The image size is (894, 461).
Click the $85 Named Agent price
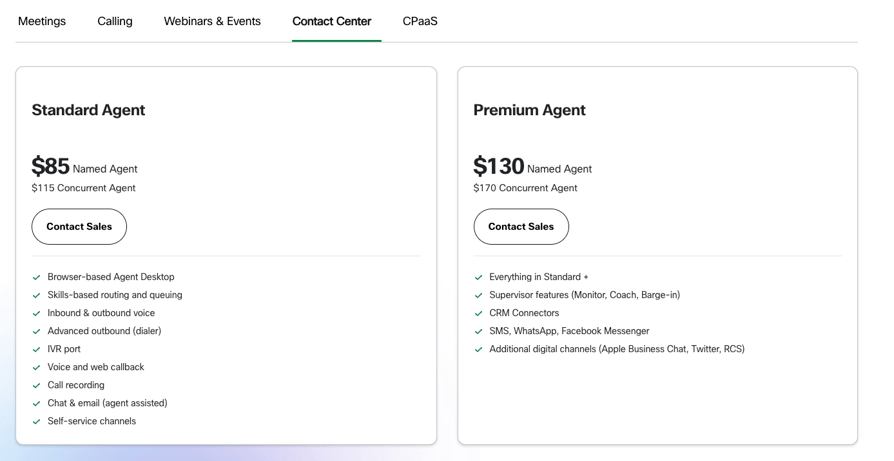pos(84,166)
